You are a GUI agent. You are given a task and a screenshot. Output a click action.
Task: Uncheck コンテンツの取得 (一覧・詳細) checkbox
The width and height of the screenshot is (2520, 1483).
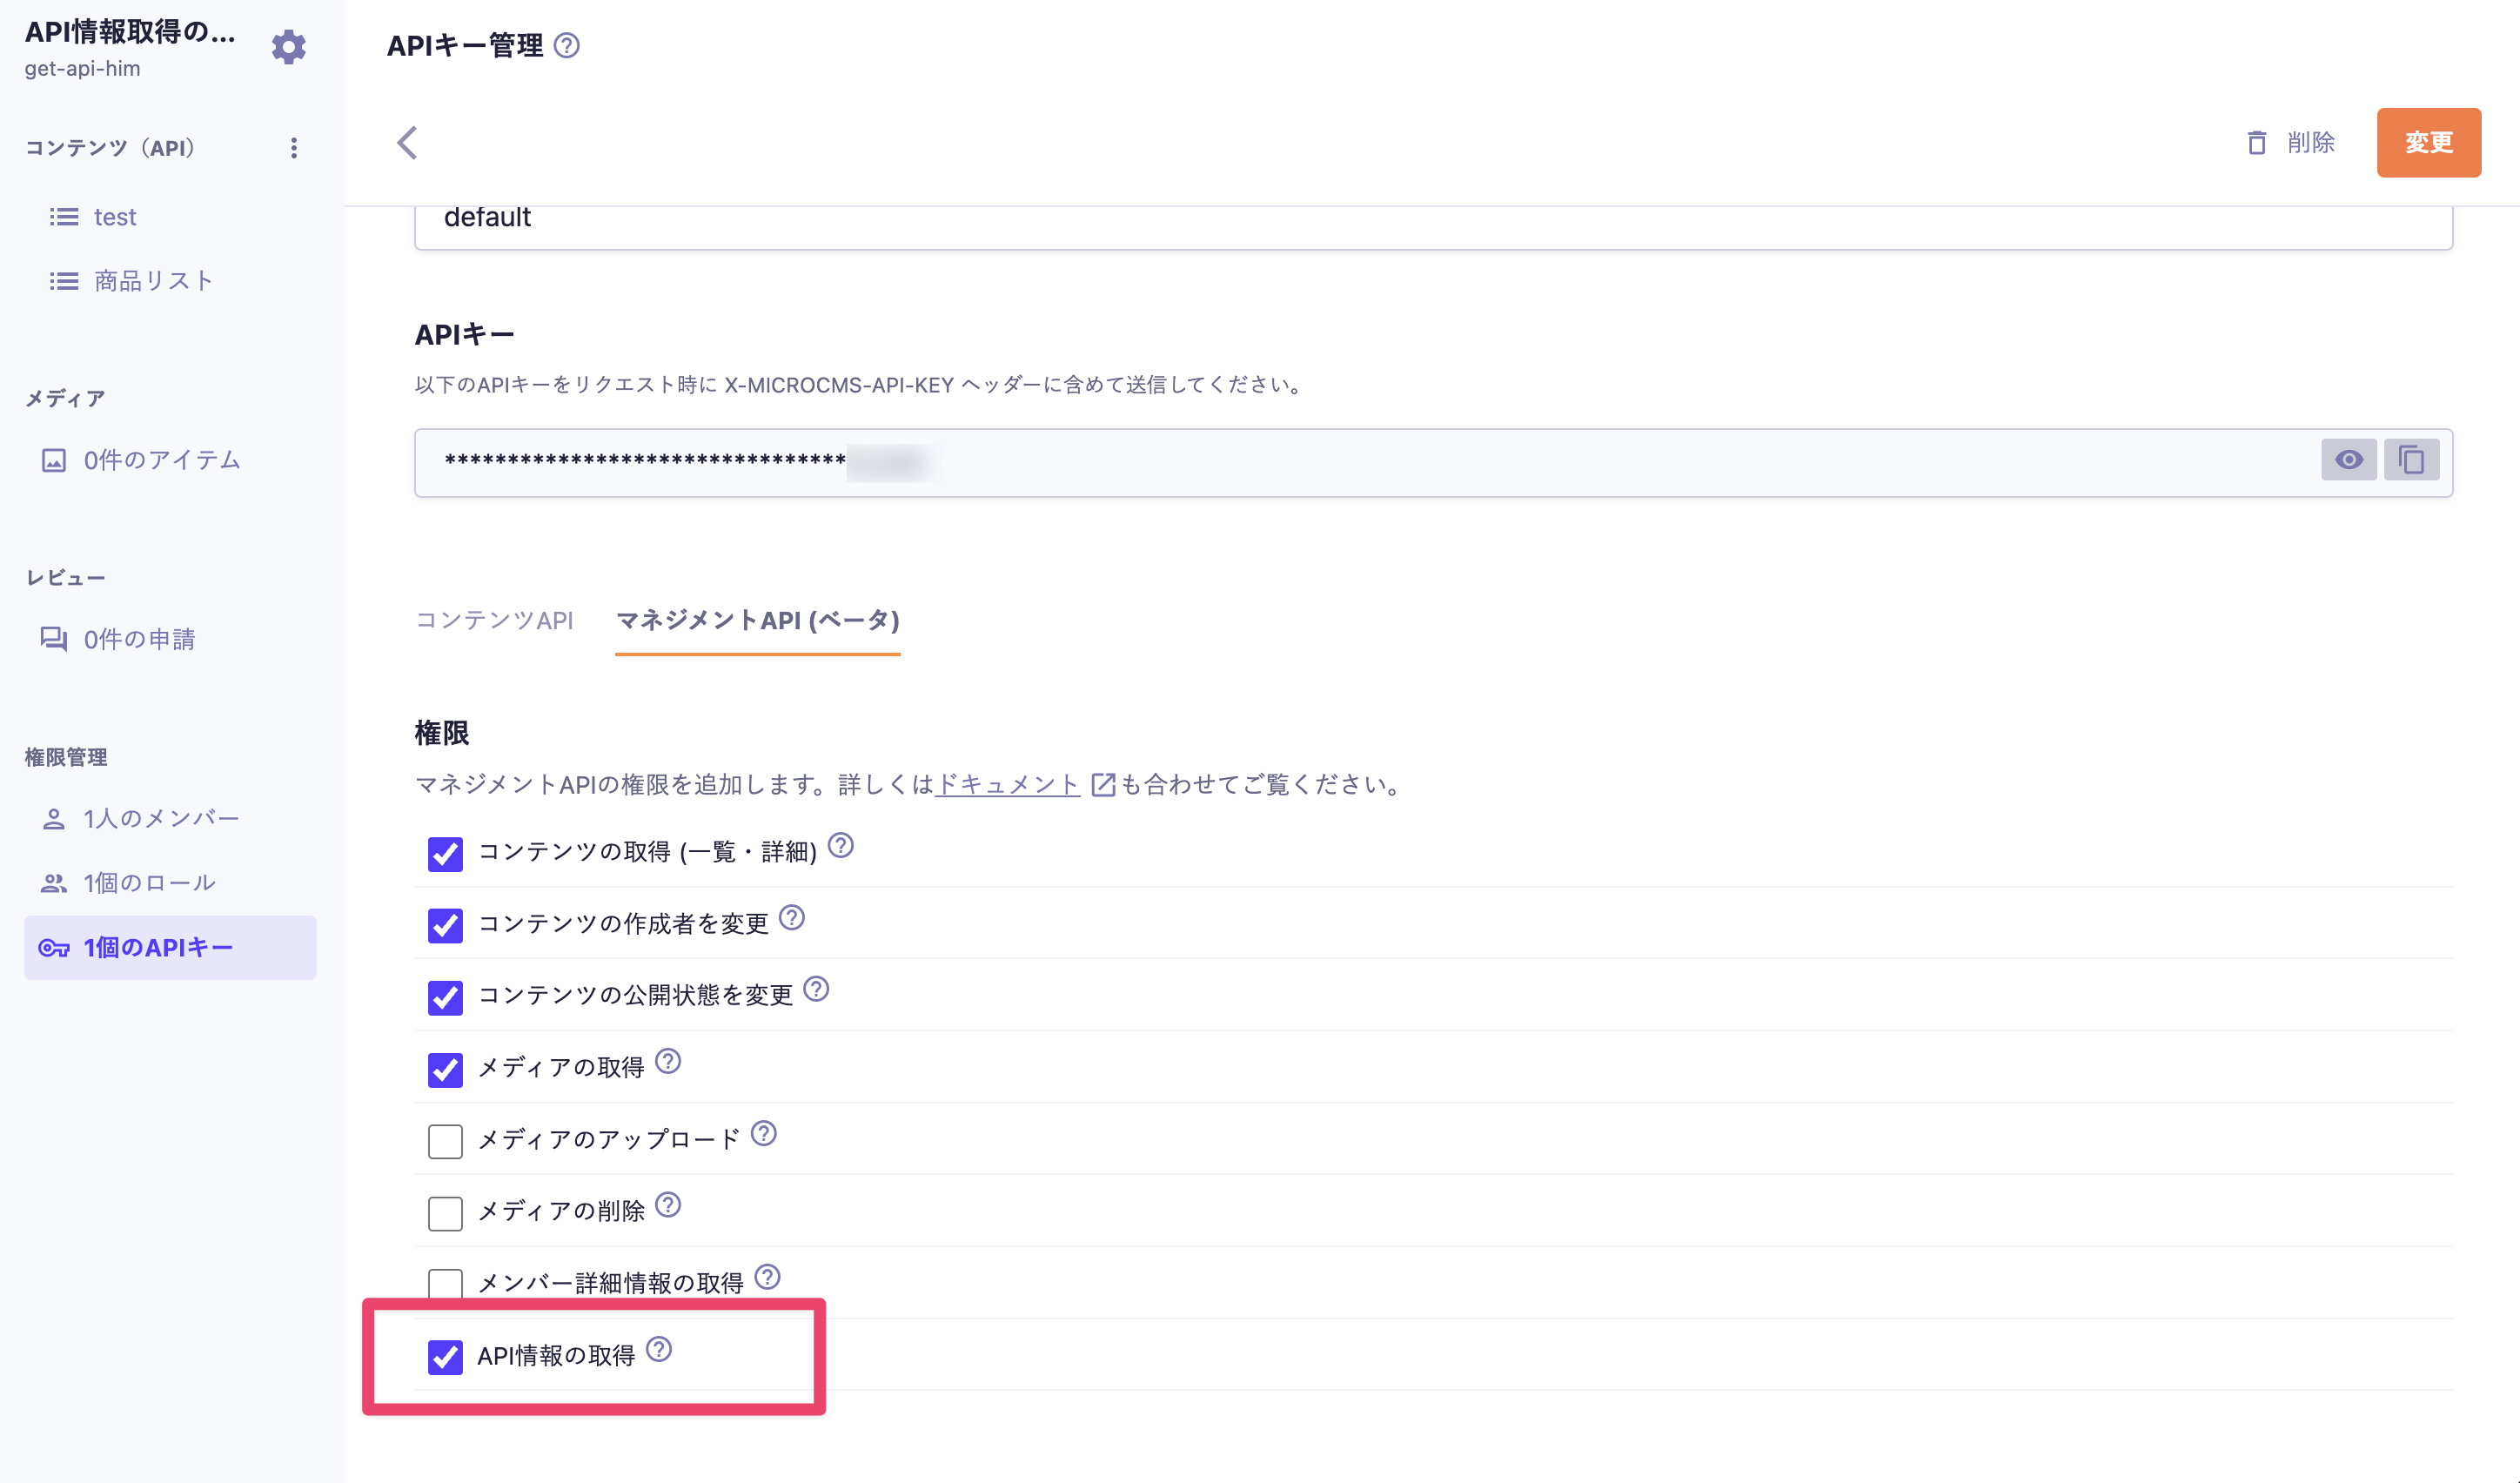(445, 853)
